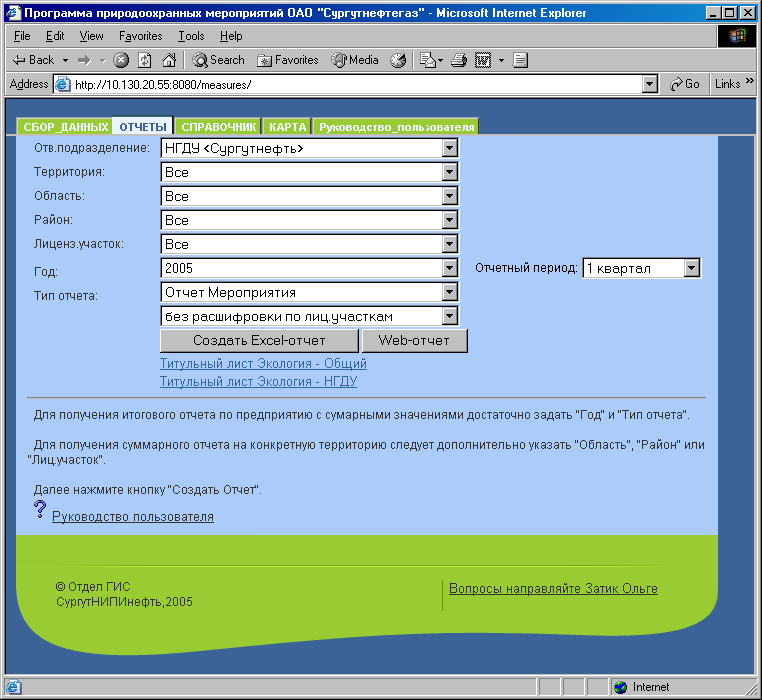762x700 pixels.
Task: Open the View menu
Action: (91, 36)
